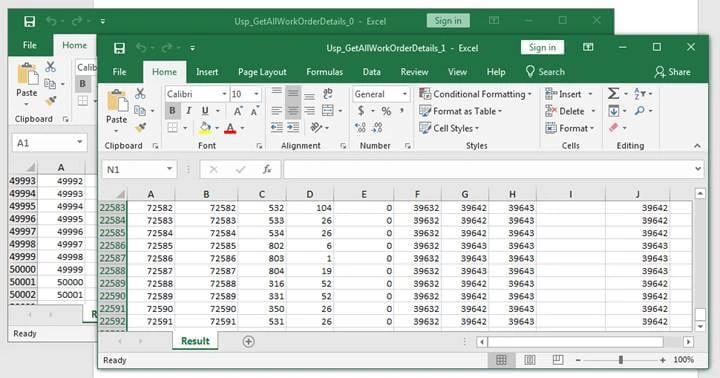
Task: Select the Result sheet tab
Action: click(x=195, y=341)
